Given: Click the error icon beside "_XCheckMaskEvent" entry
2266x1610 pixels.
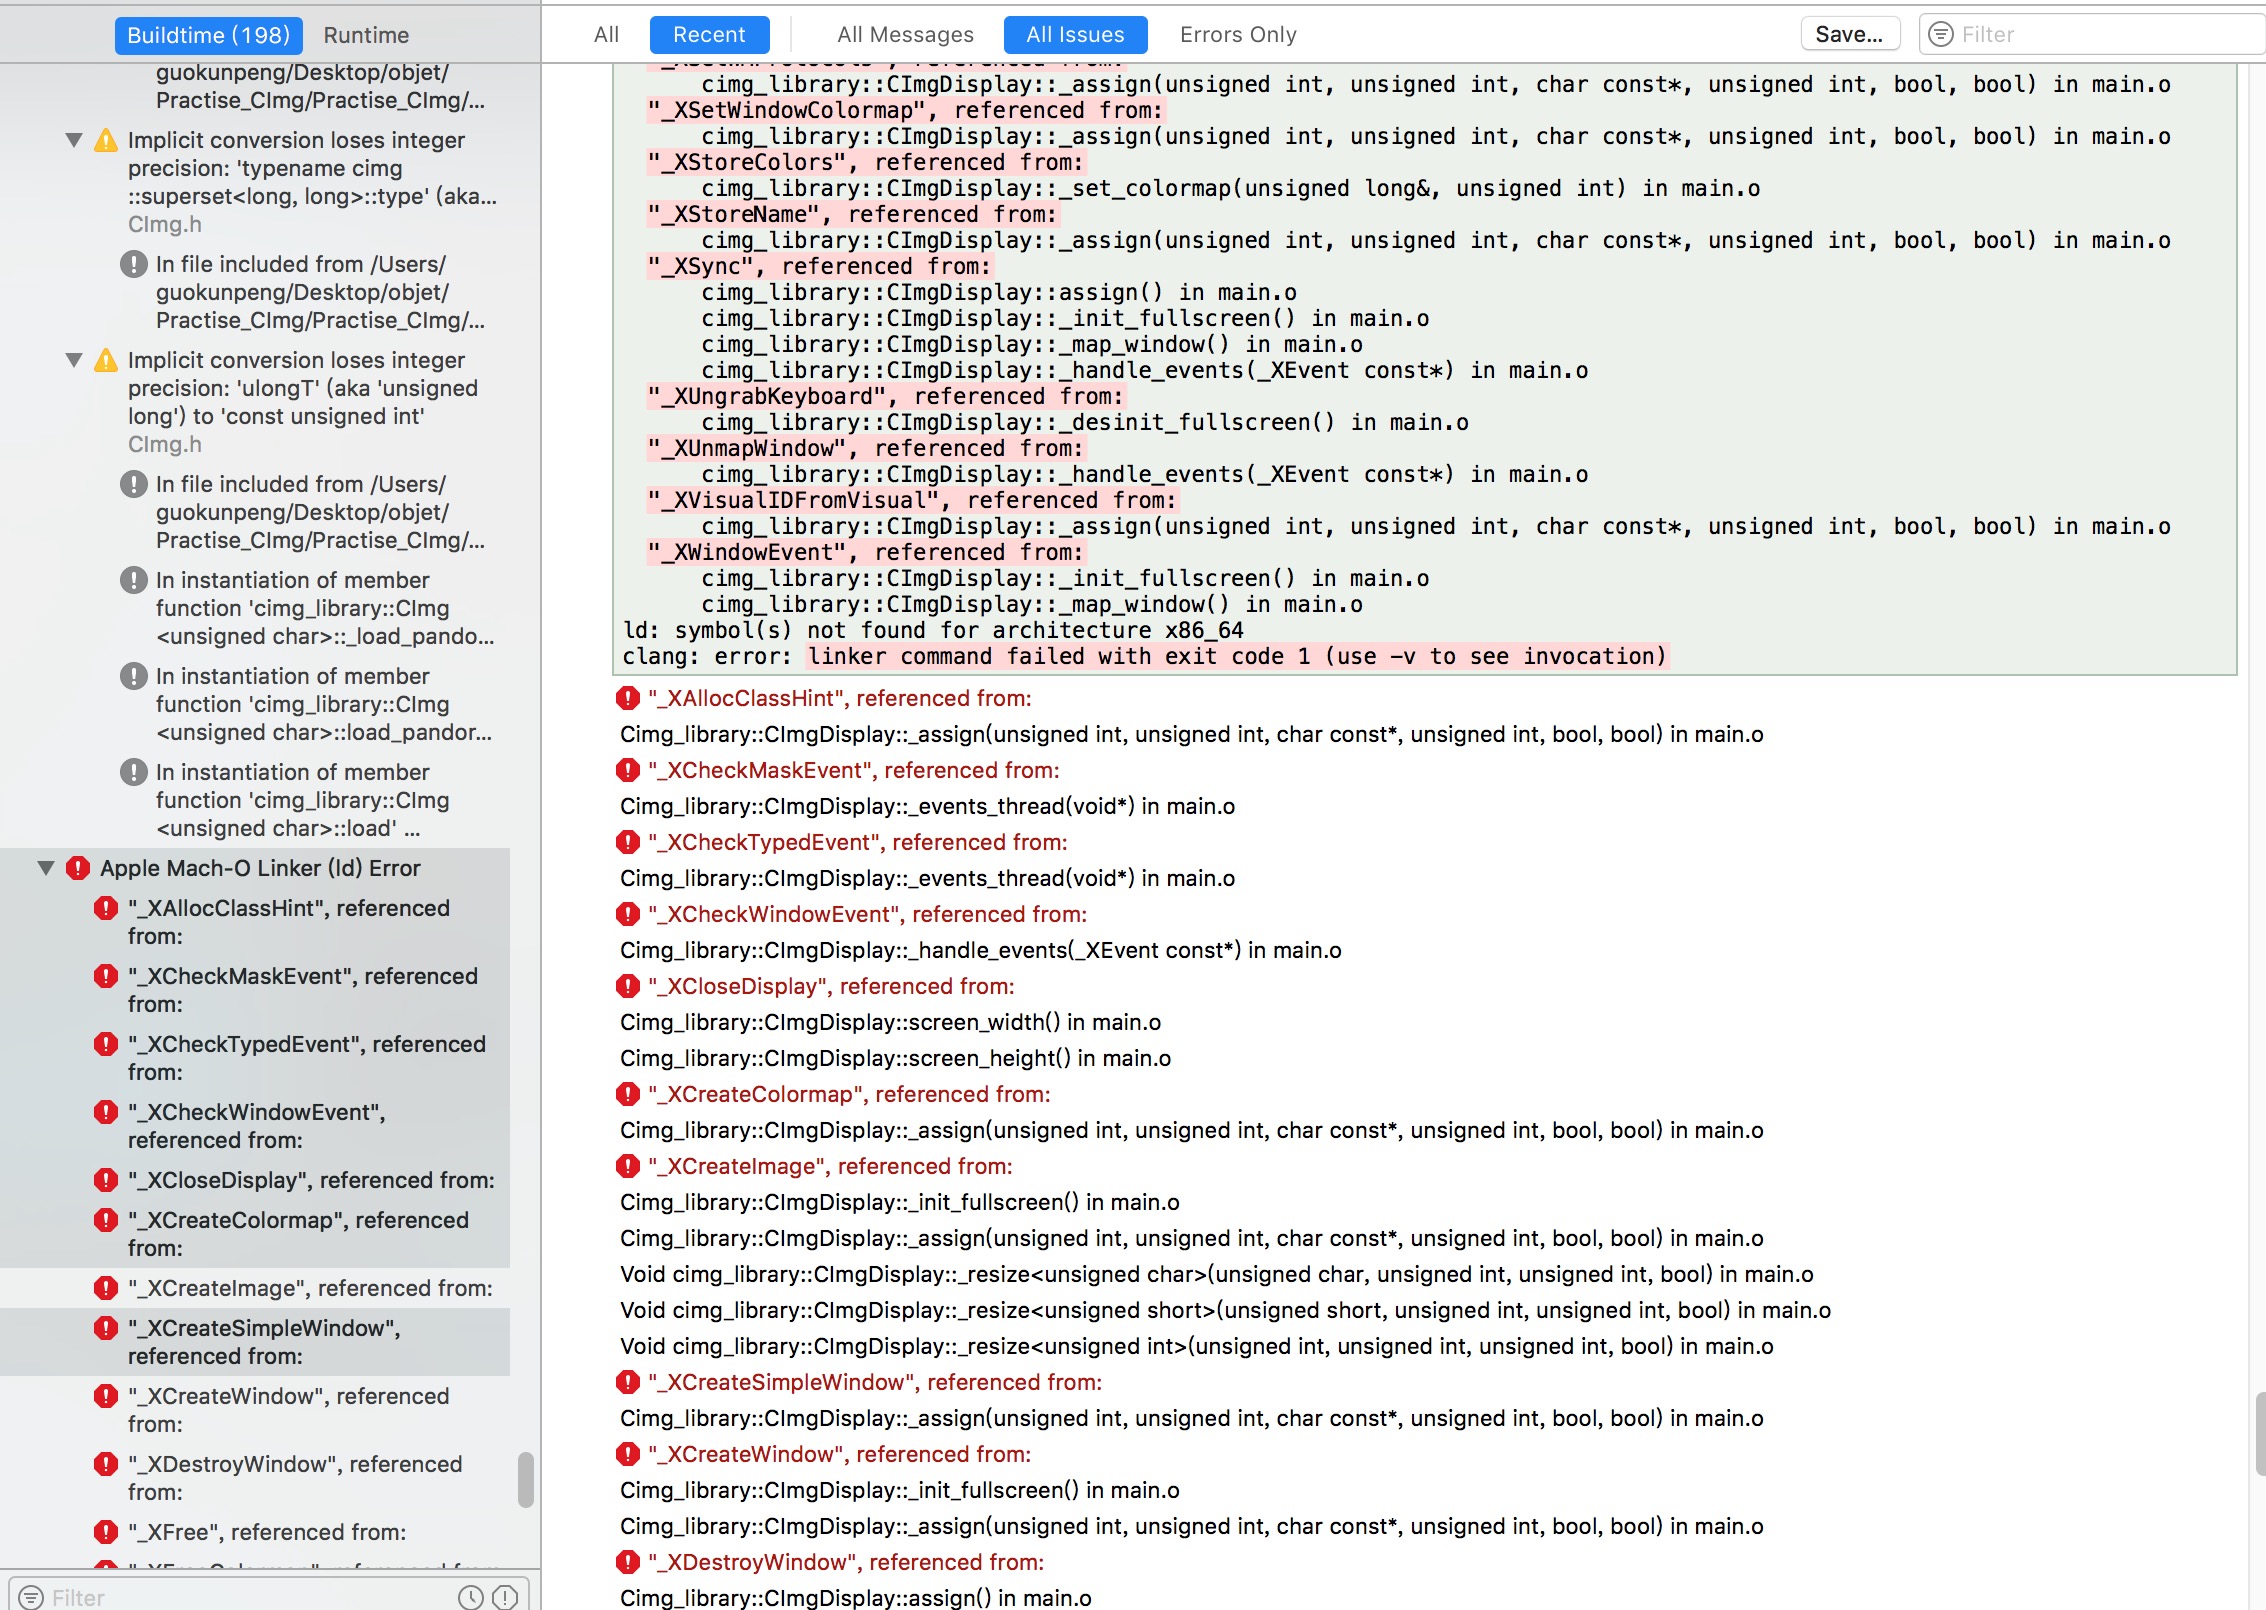Looking at the screenshot, I should pyautogui.click(x=106, y=976).
